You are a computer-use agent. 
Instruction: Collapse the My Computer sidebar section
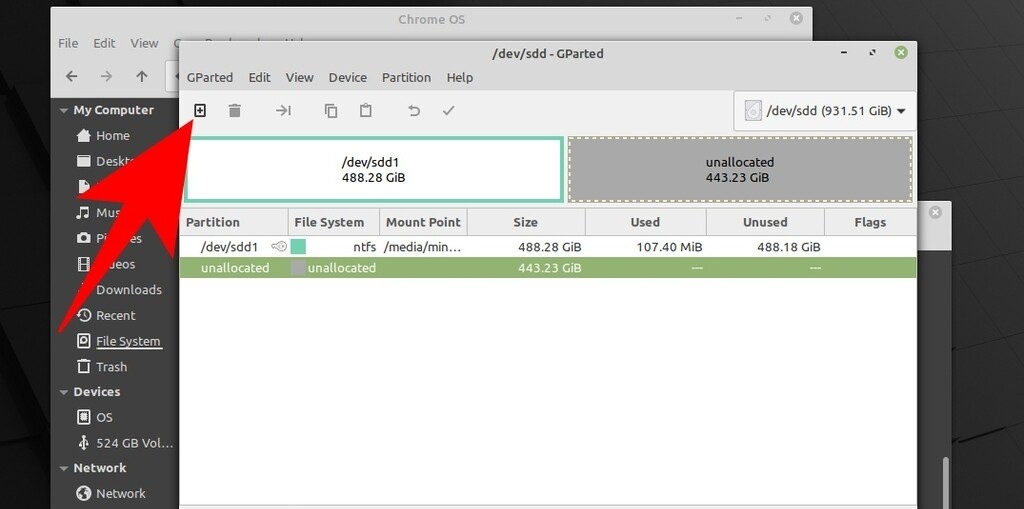[63, 110]
